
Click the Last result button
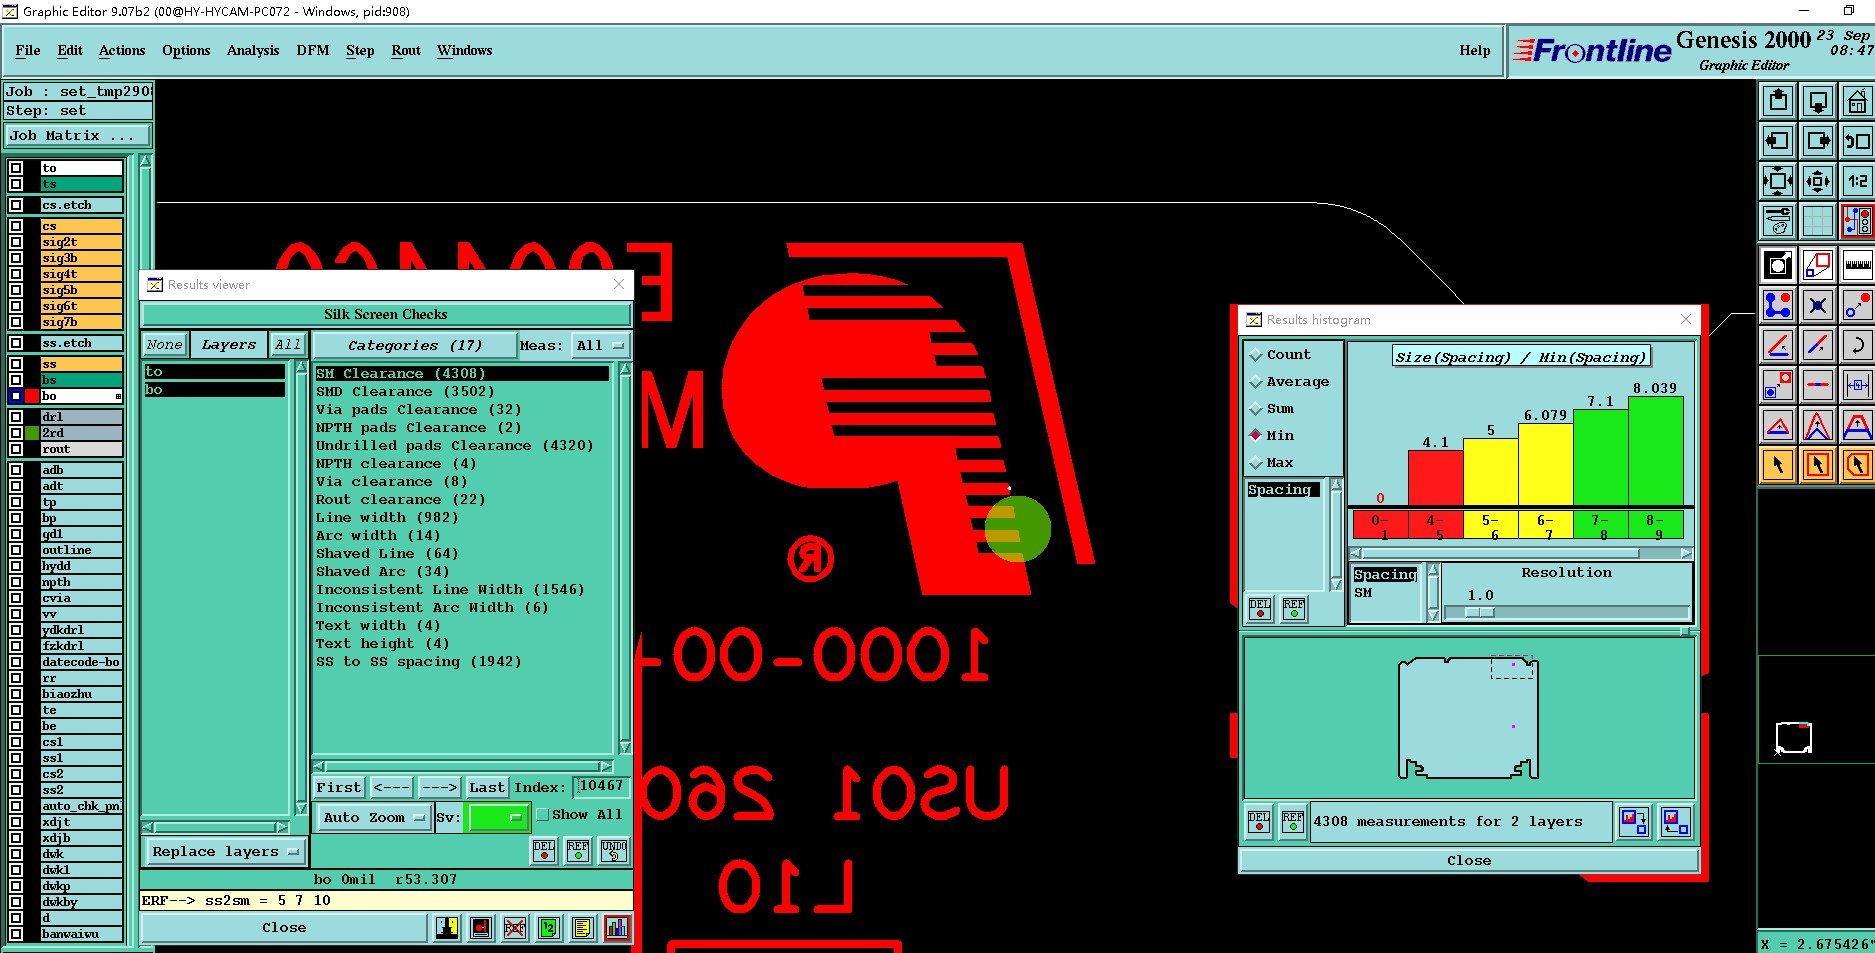[x=487, y=788]
